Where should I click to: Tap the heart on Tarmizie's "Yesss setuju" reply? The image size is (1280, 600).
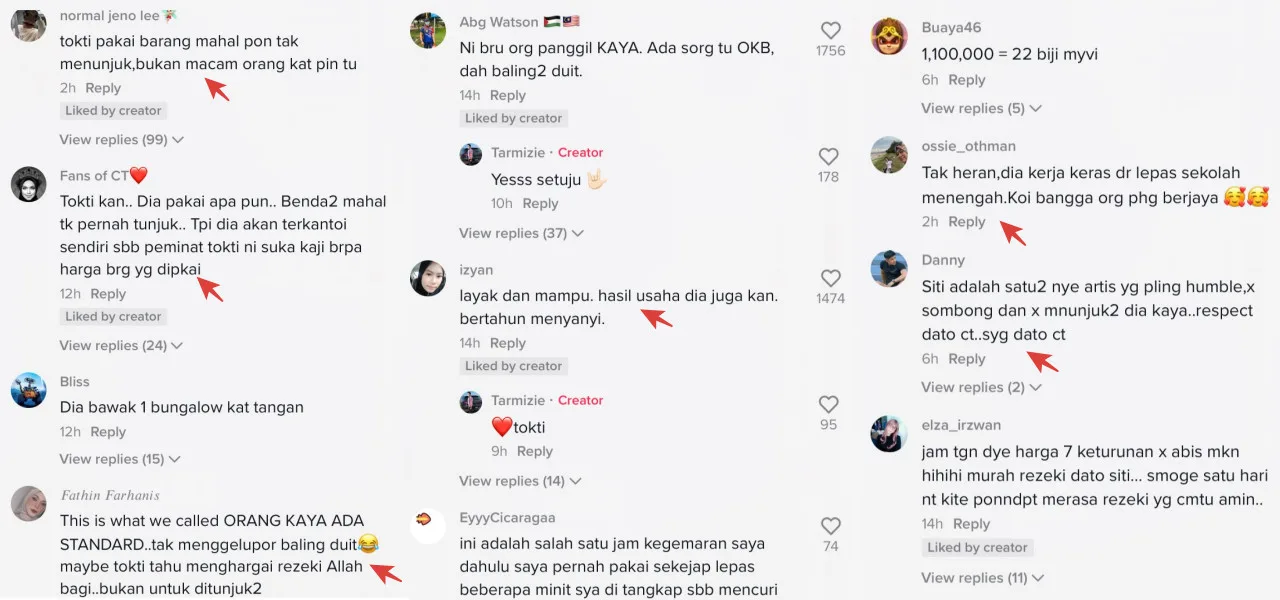click(828, 157)
